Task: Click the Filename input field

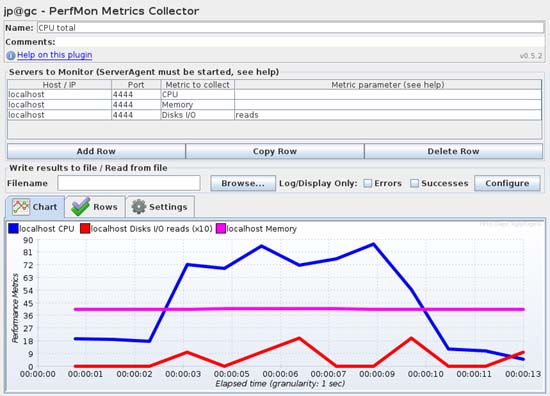Action: pos(129,183)
